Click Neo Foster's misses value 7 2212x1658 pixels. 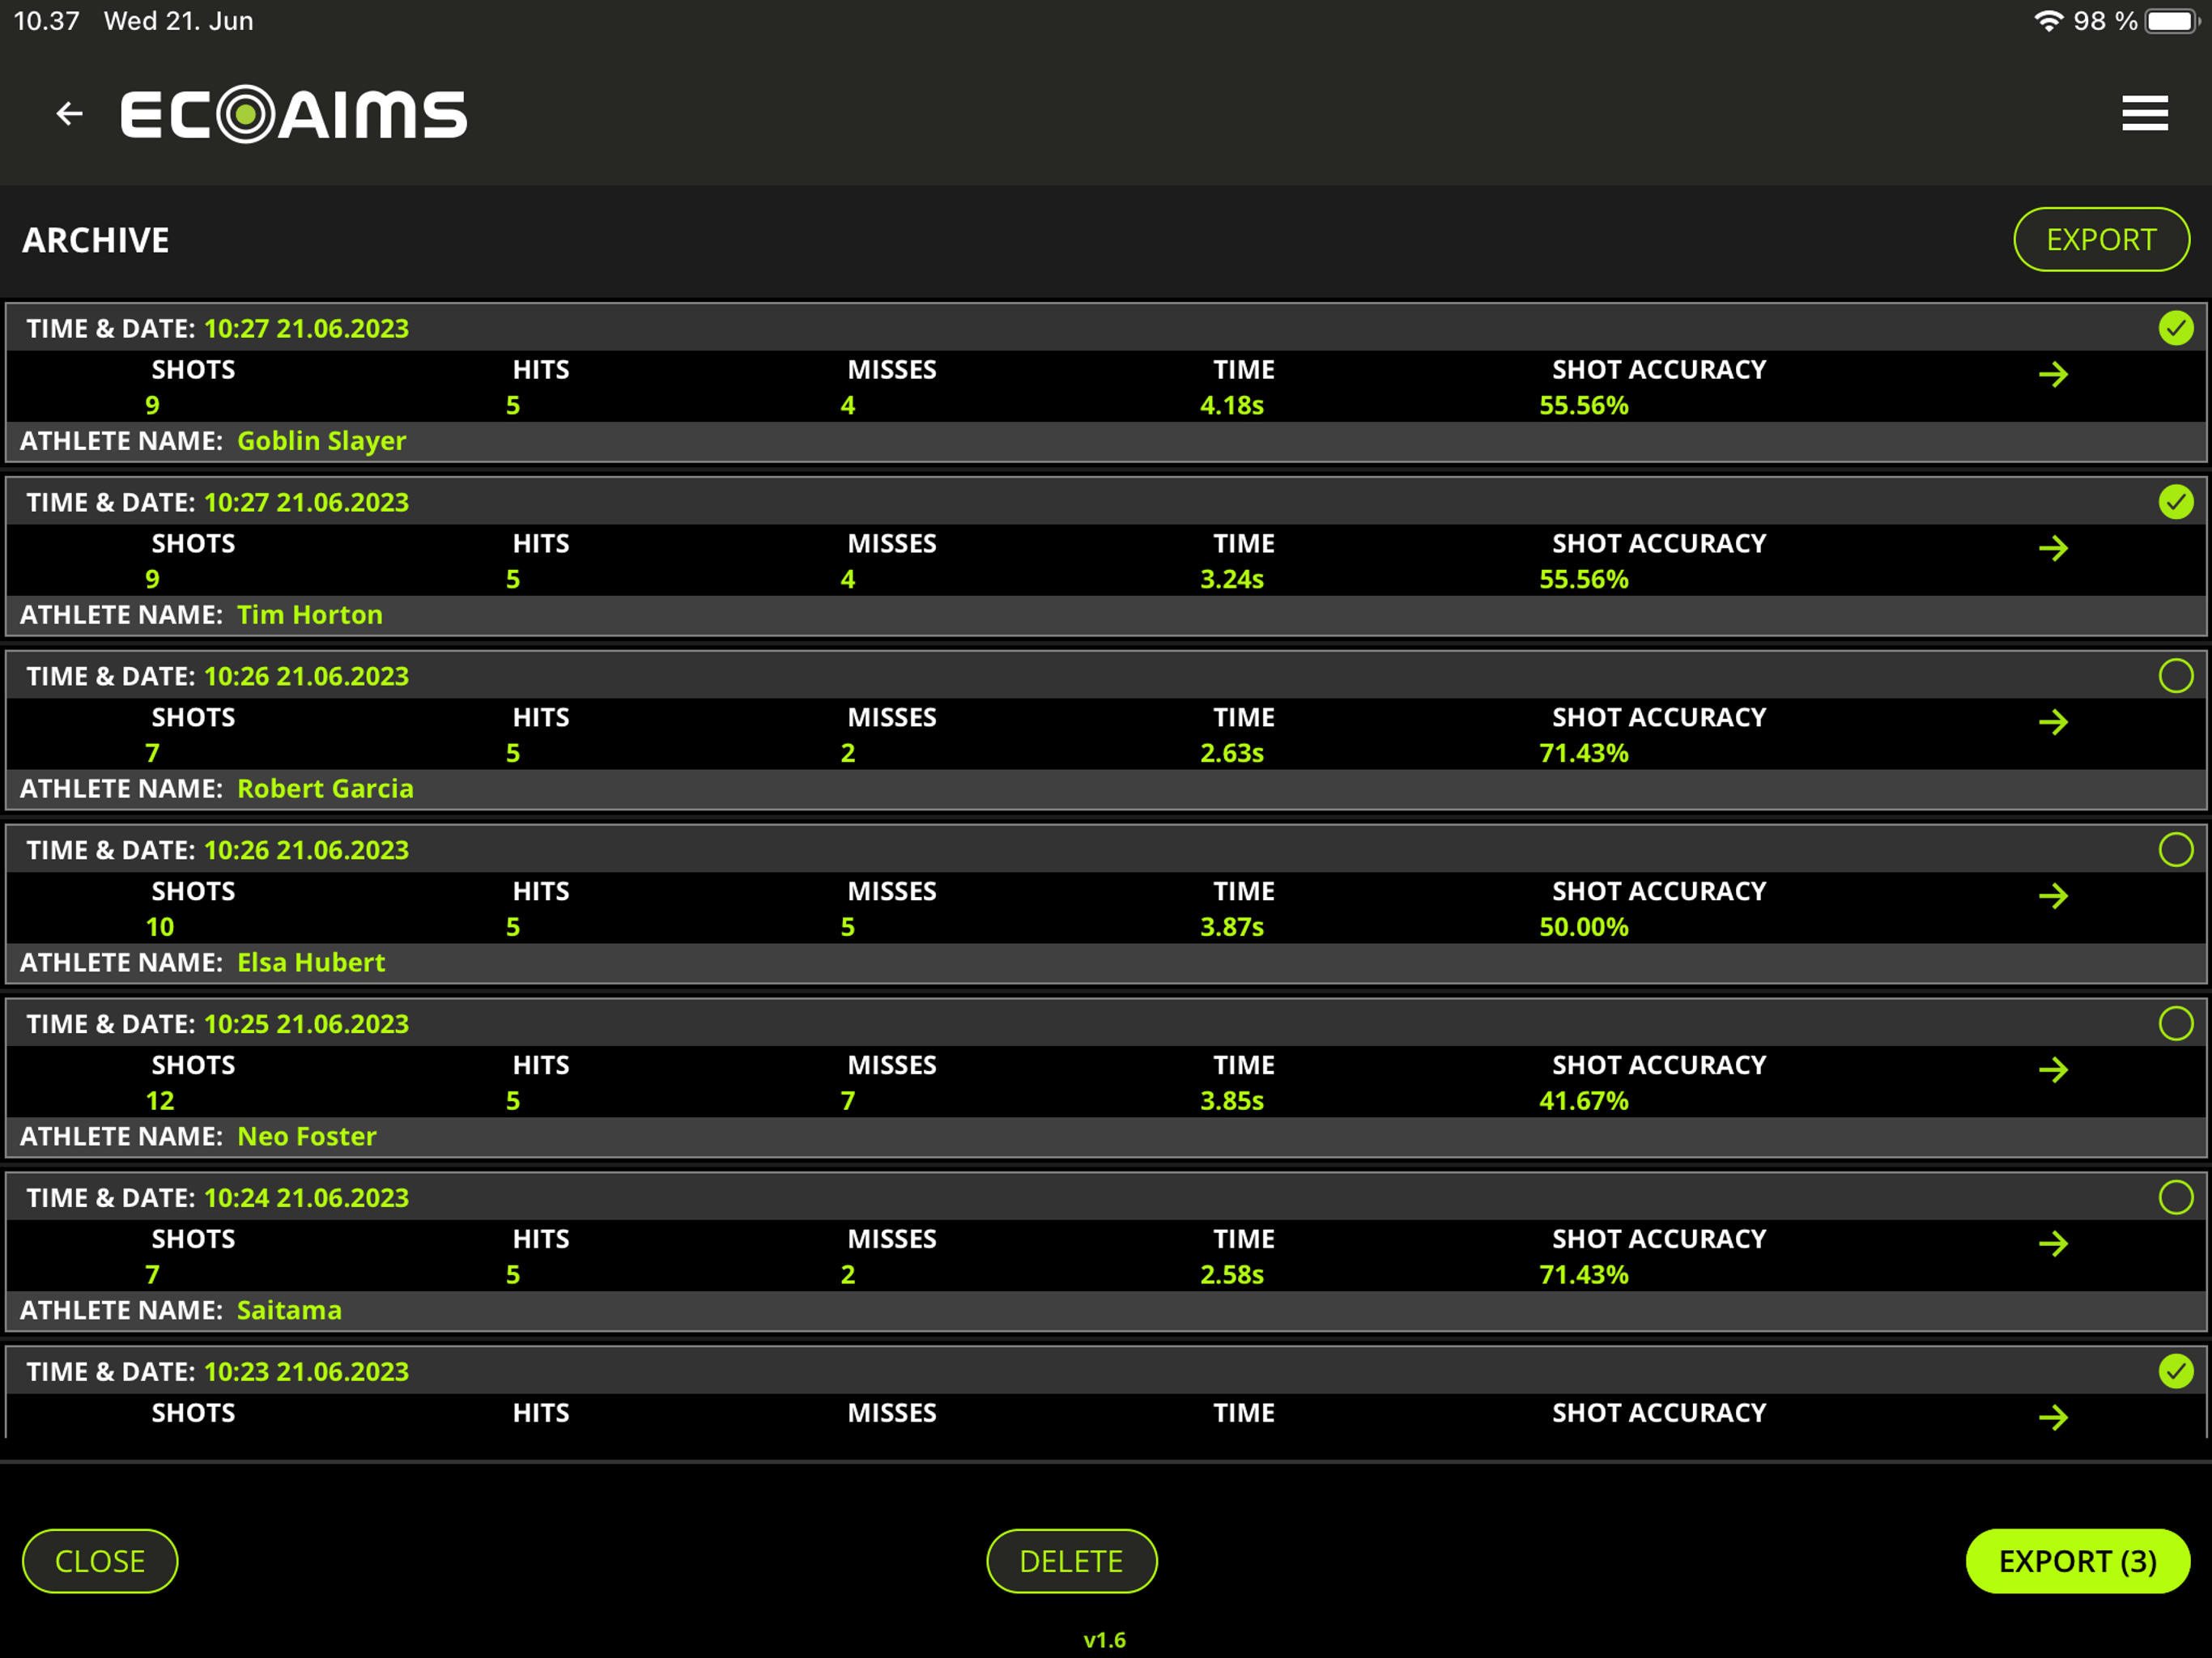(847, 1102)
